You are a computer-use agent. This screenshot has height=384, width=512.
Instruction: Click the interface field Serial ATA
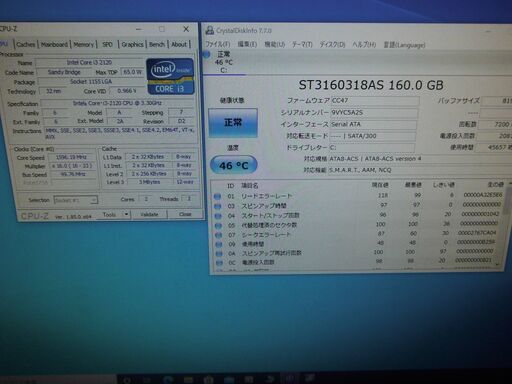click(373, 124)
